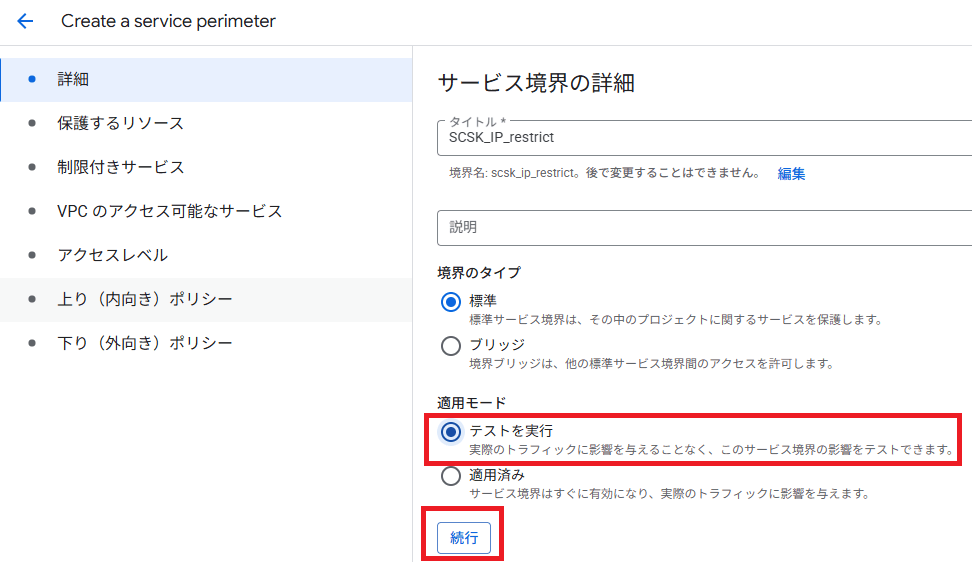The image size is (972, 562).
Task: Click the bullet icon beside 制限付きサービス
Action: pyautogui.click(x=32, y=167)
